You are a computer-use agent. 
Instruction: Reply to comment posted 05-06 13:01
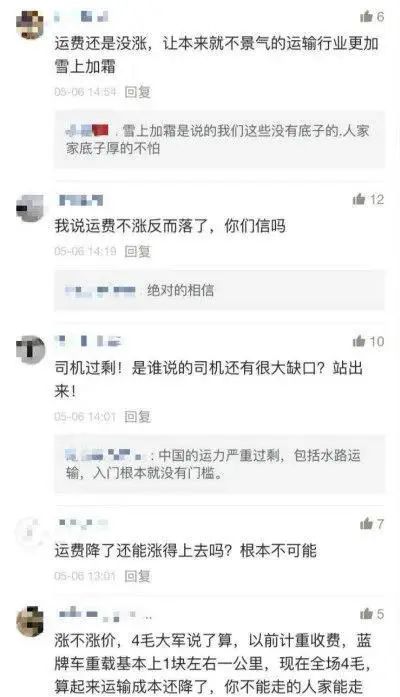tap(137, 576)
